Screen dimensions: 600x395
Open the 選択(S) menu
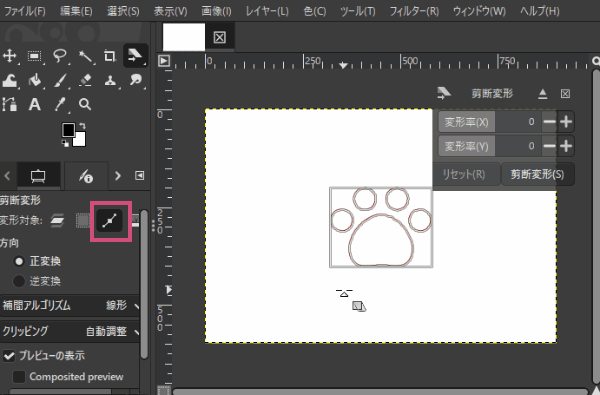pyautogui.click(x=123, y=11)
